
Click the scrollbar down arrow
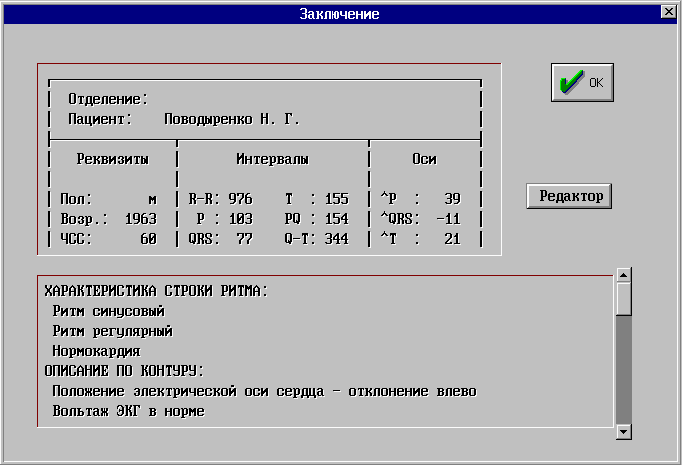click(623, 432)
